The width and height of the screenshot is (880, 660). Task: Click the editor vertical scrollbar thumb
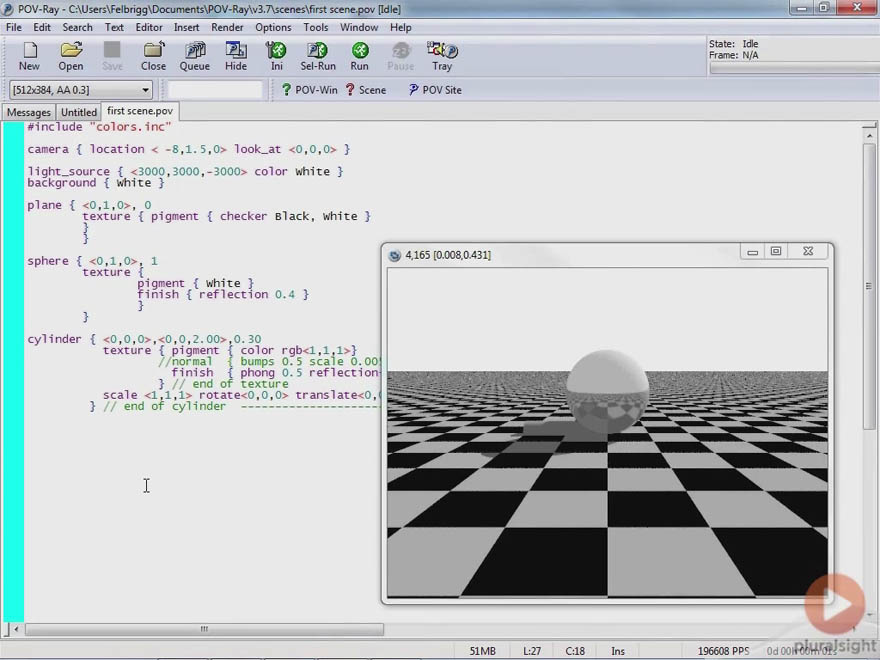click(x=869, y=286)
